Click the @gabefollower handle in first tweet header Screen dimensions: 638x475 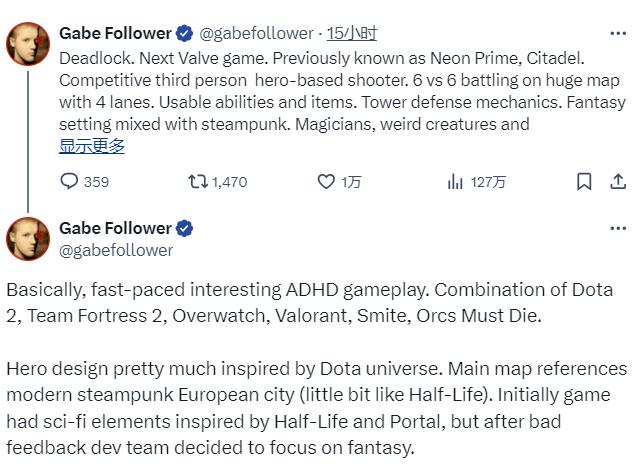point(257,34)
